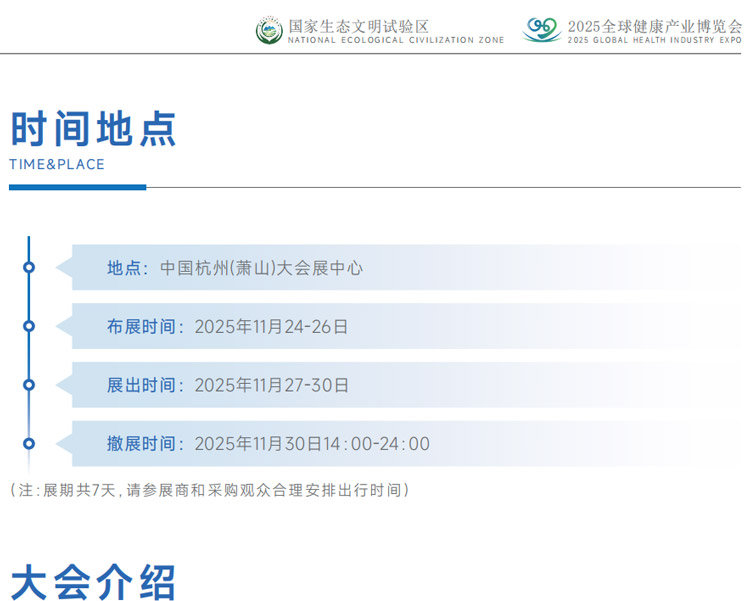Click the 大会介绍 section heading

pyautogui.click(x=93, y=582)
